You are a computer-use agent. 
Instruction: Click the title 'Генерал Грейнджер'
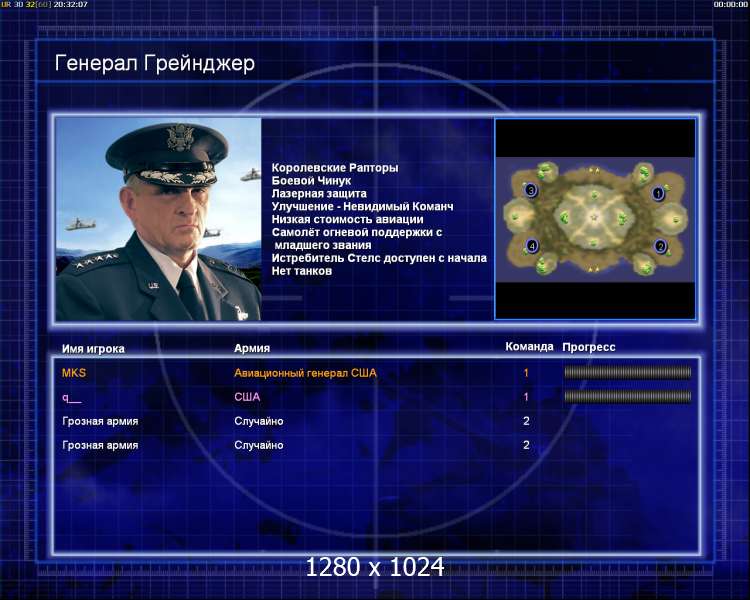tap(154, 63)
